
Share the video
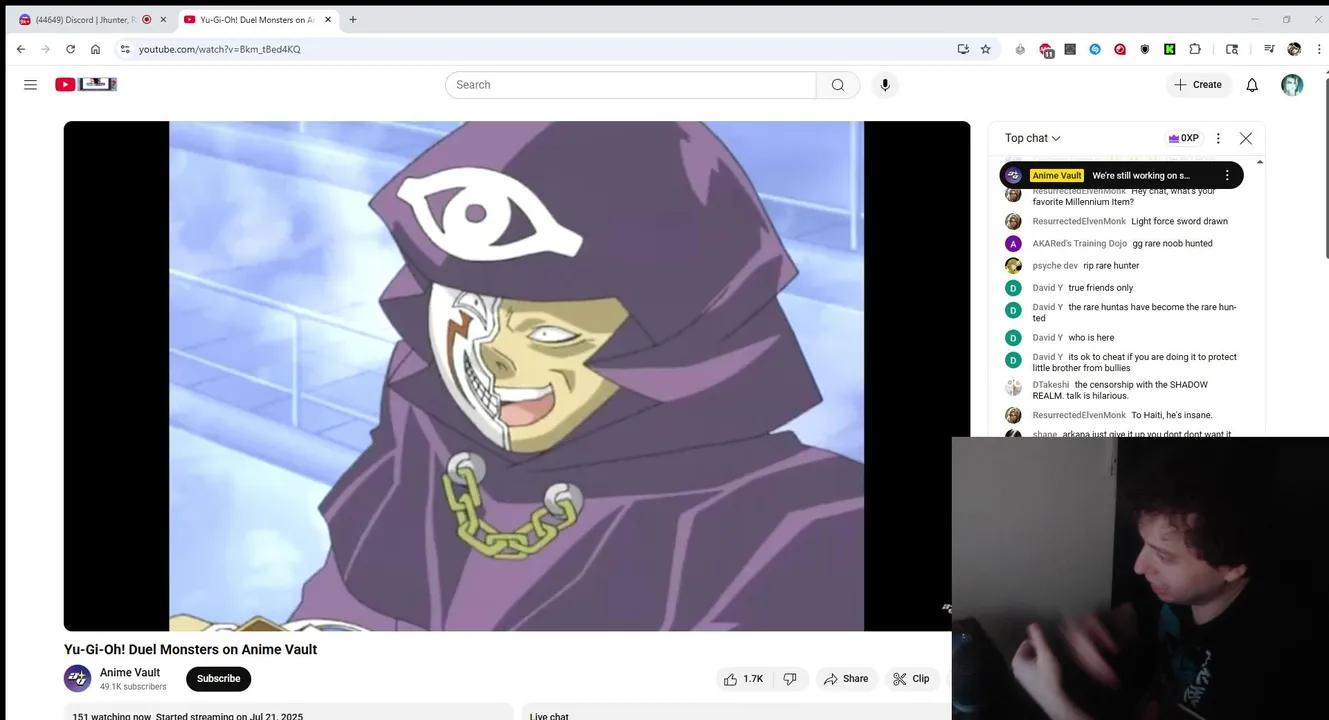846,679
